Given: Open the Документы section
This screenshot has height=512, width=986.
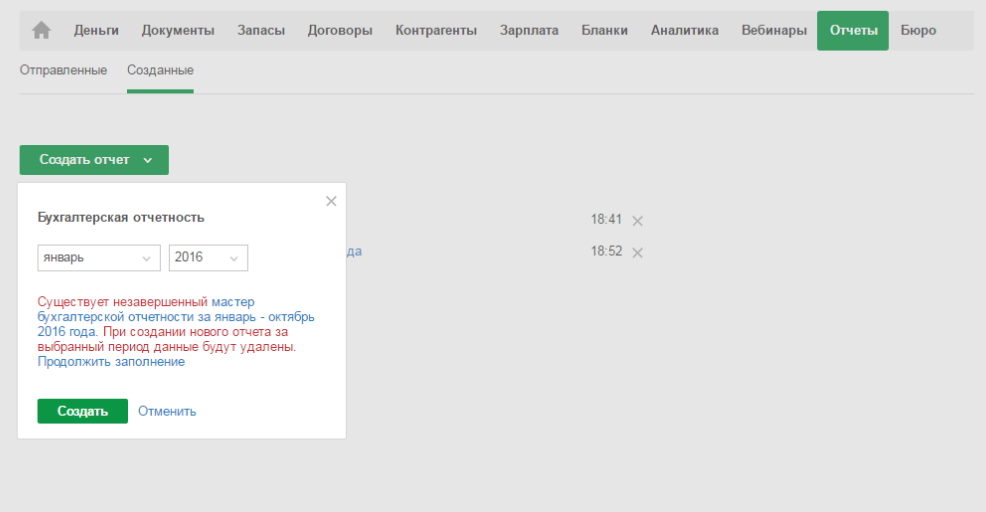Looking at the screenshot, I should (x=178, y=30).
